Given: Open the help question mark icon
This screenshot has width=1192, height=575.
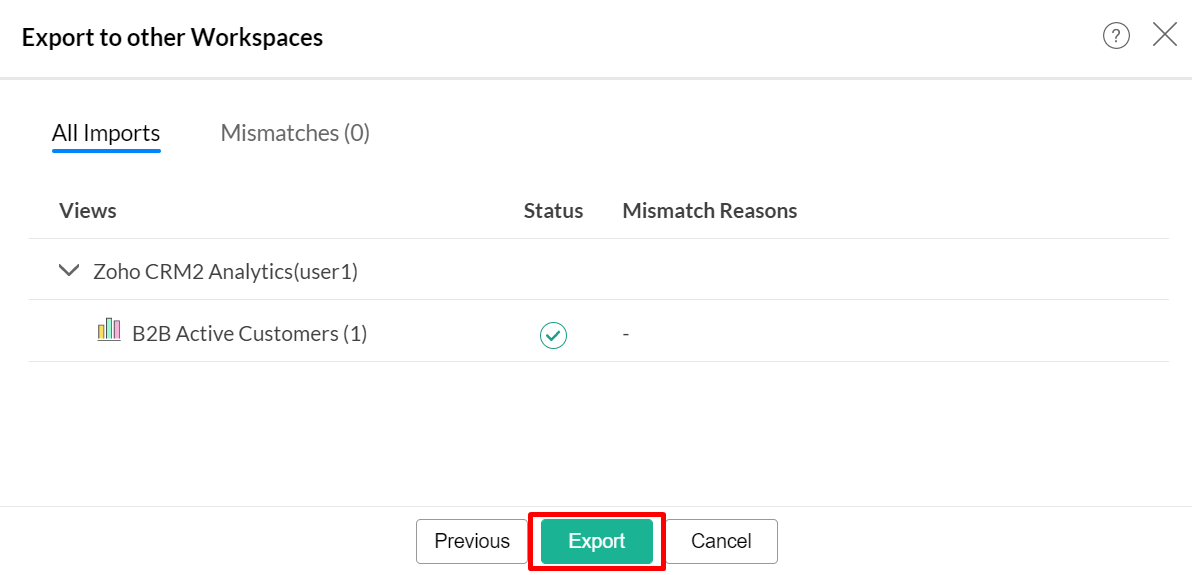Looking at the screenshot, I should click(1116, 36).
